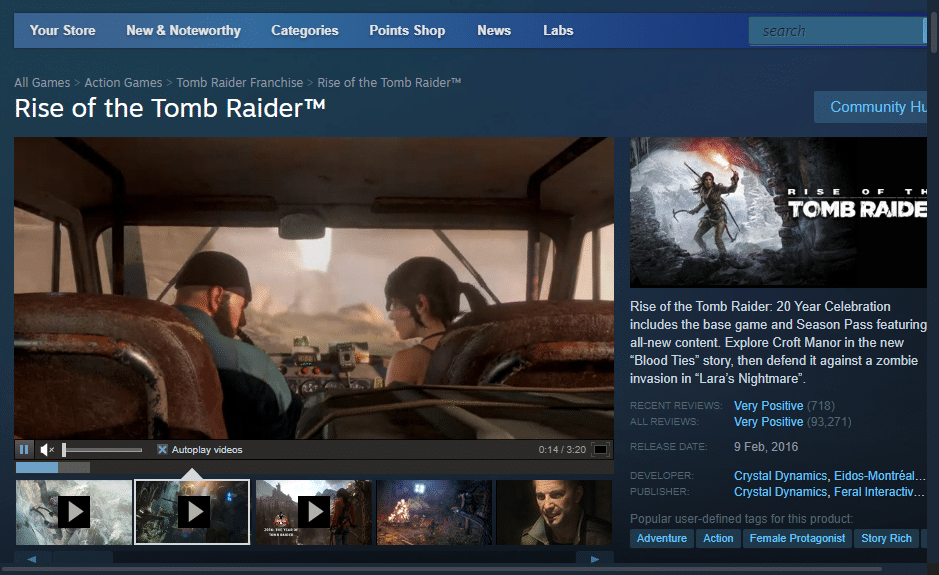This screenshot has height=575, width=939.
Task: Open the Feral Interactive publisher link
Action: [880, 492]
